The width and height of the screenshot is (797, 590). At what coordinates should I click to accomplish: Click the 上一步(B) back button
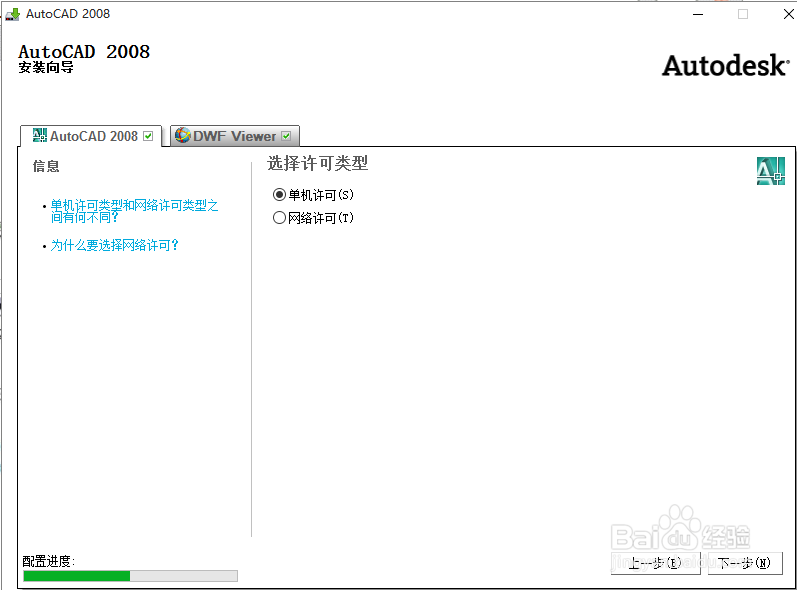point(656,563)
